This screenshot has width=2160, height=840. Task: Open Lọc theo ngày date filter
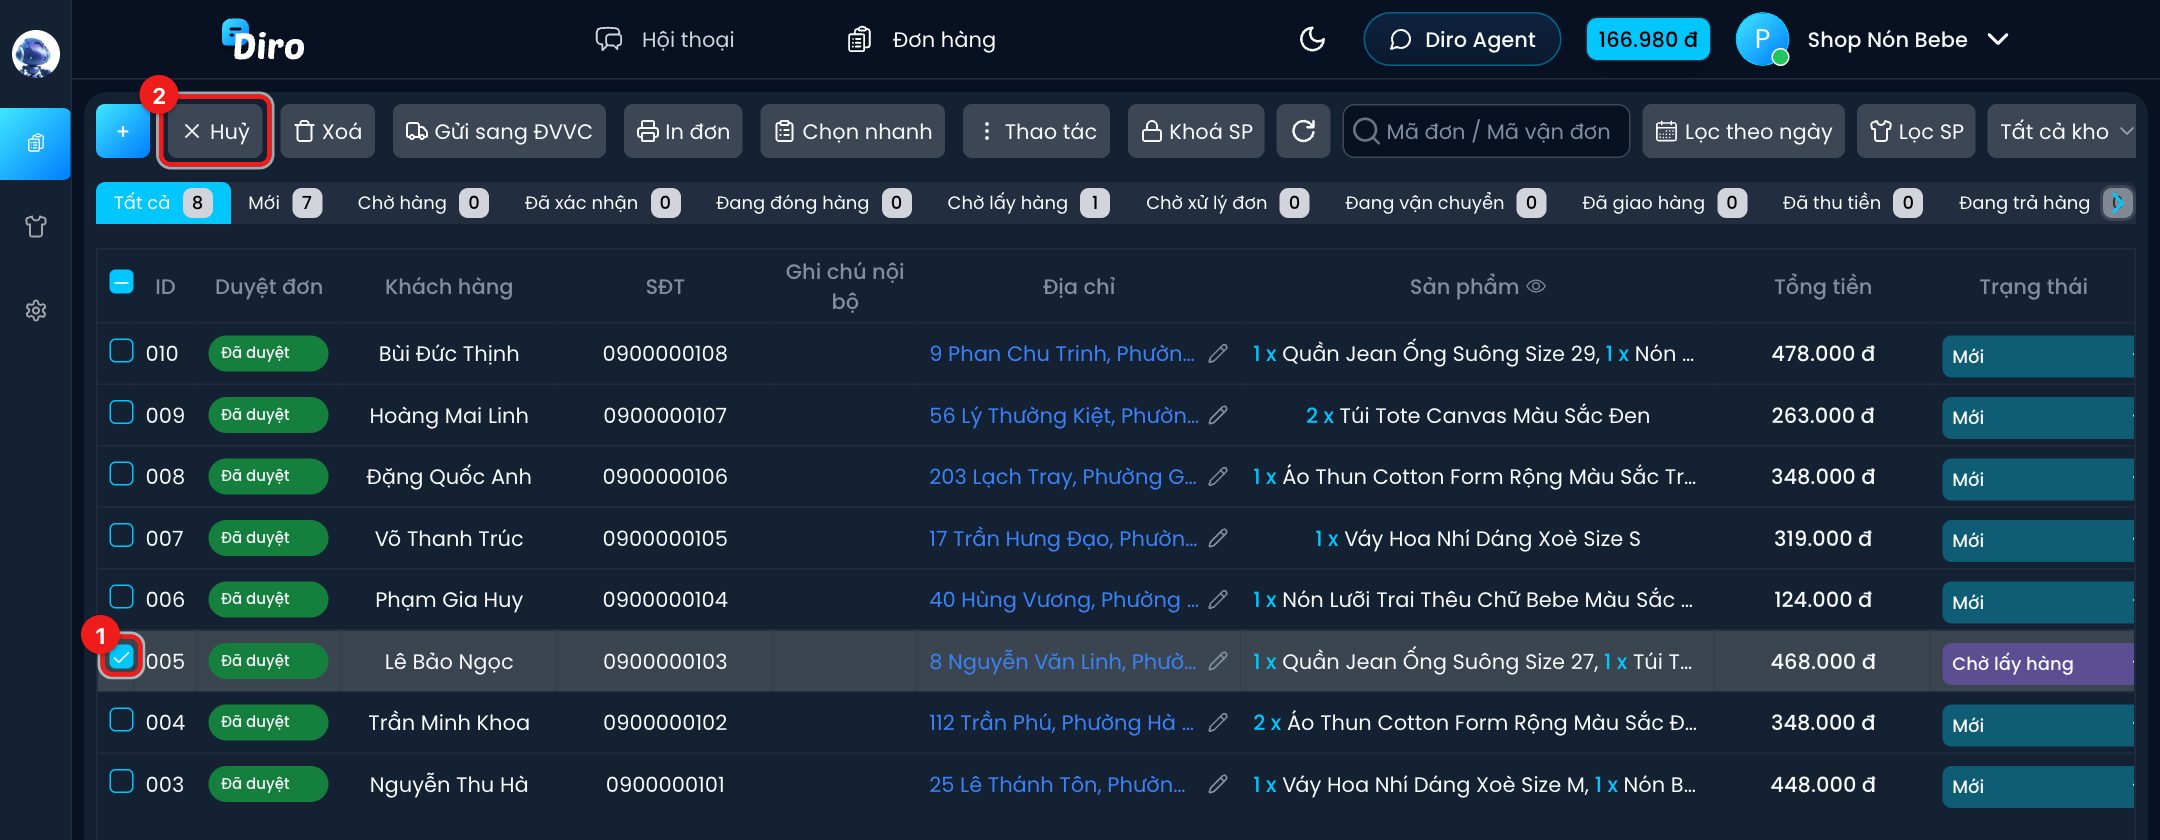point(1744,131)
